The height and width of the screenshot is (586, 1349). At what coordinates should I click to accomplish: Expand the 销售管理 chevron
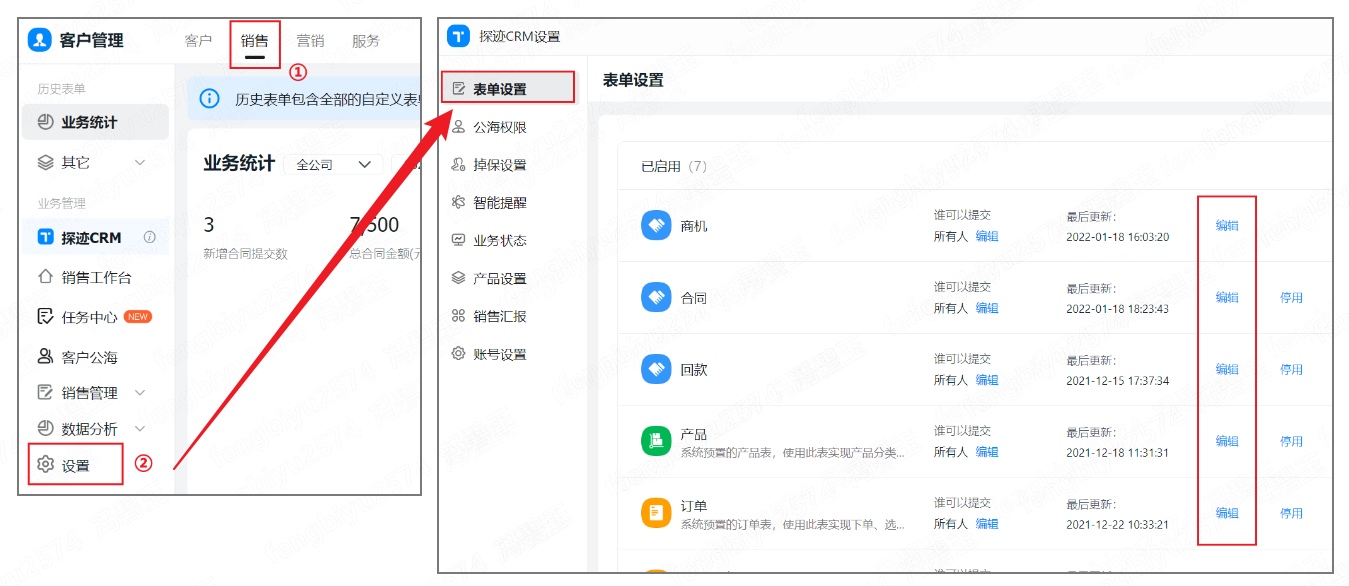click(x=139, y=393)
